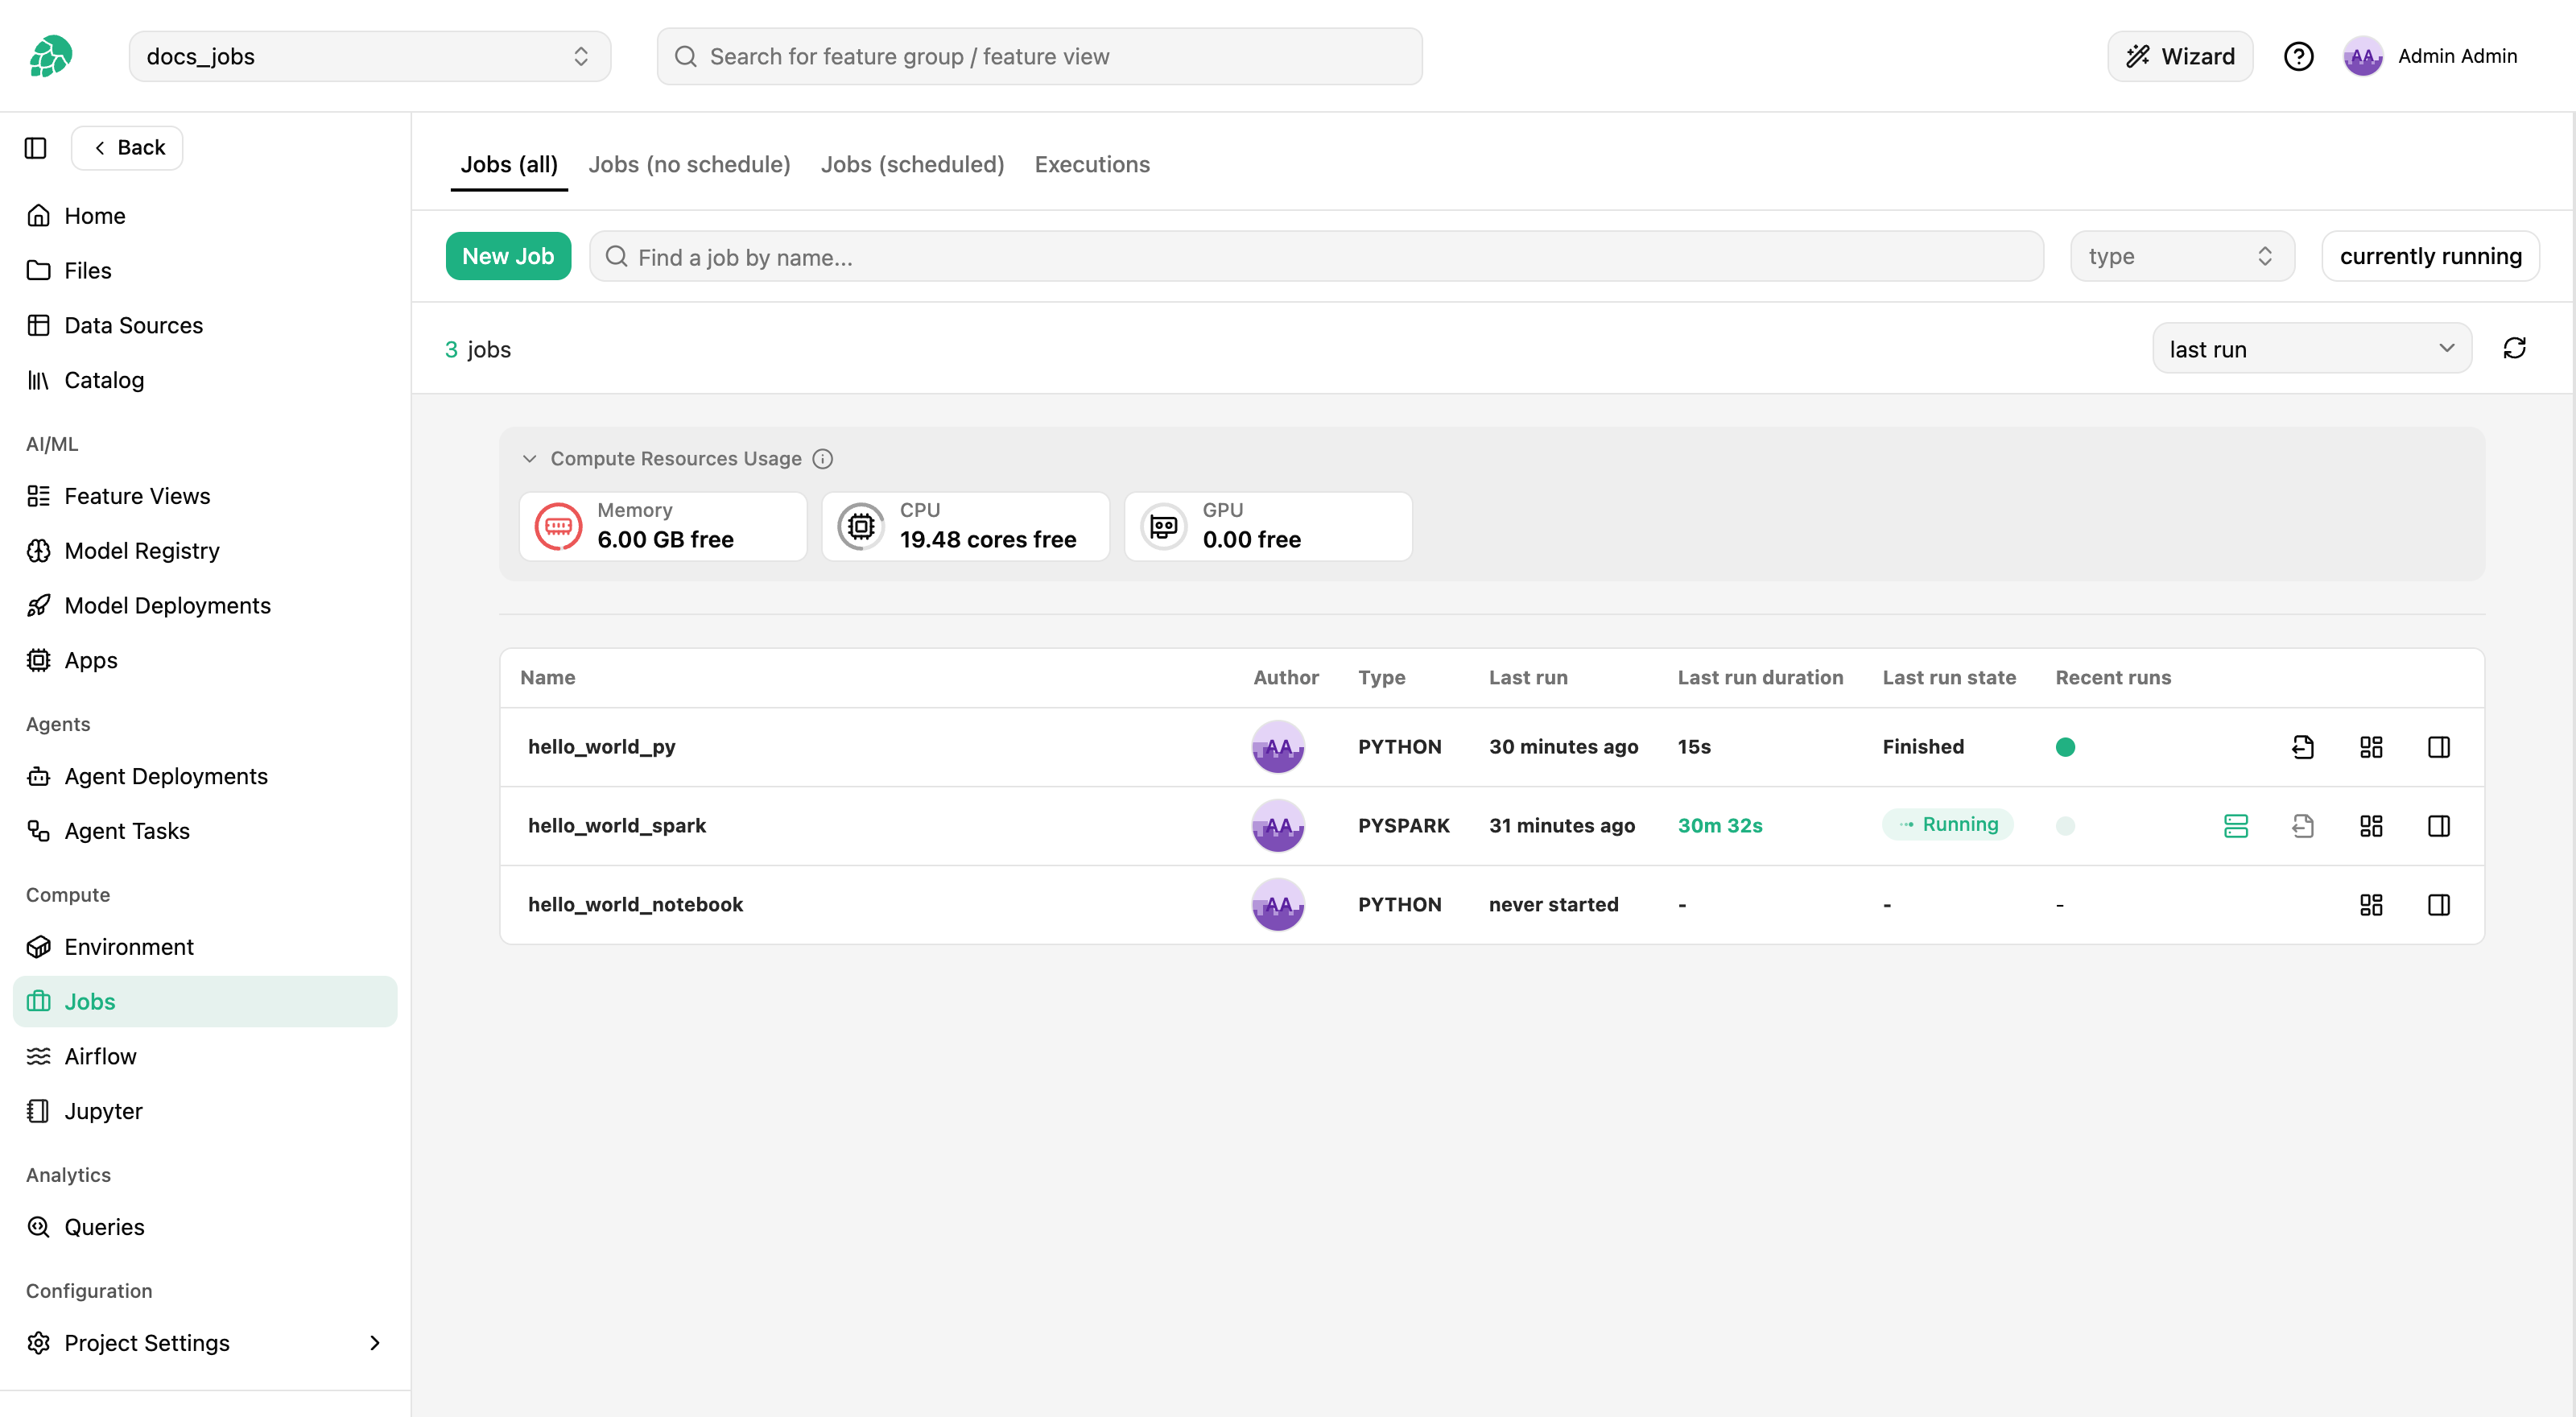Collapse Compute Resources Usage section

(x=529, y=459)
